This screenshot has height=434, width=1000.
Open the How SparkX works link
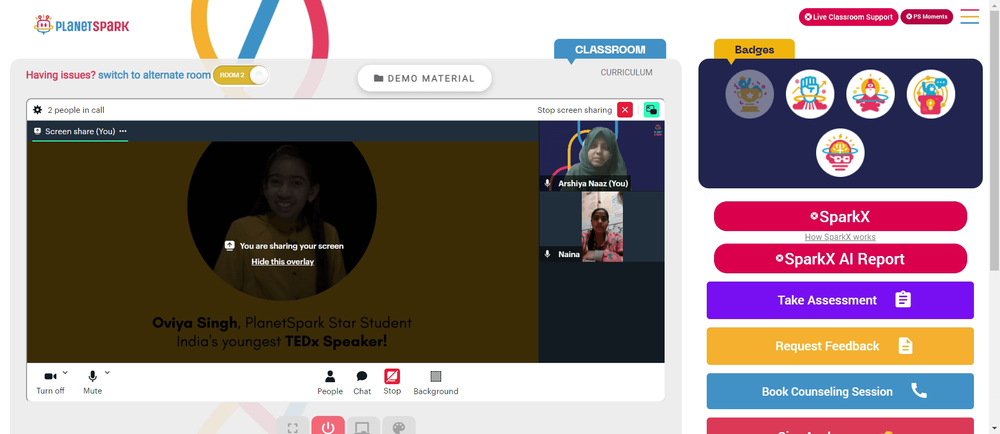tap(840, 237)
